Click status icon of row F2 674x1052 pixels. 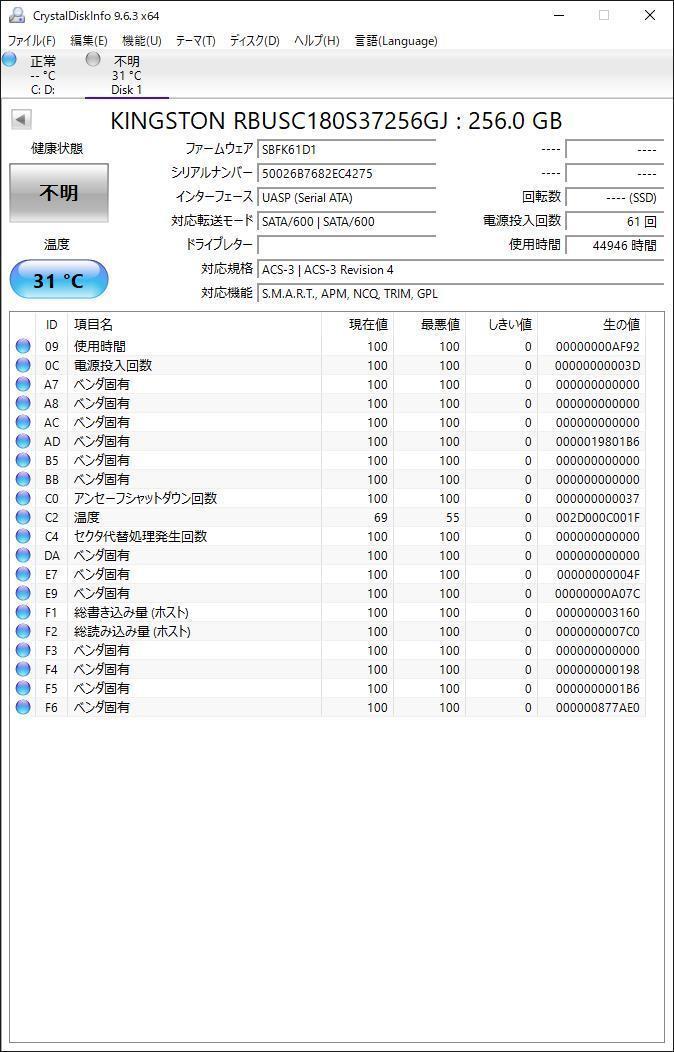[23, 631]
